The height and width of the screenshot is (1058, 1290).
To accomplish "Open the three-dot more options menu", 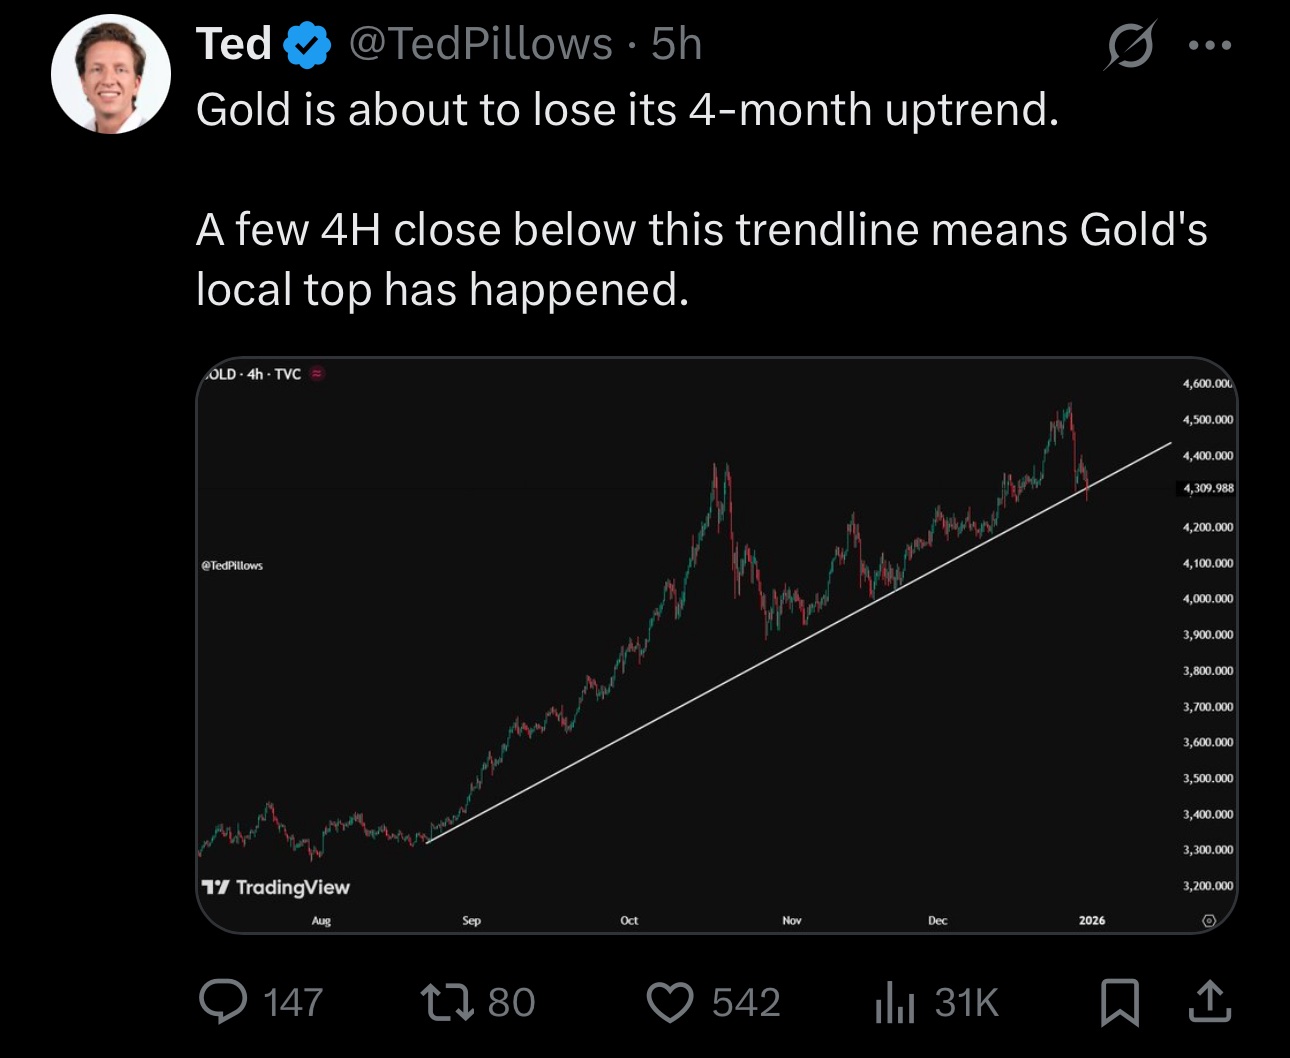I will coord(1210,46).
